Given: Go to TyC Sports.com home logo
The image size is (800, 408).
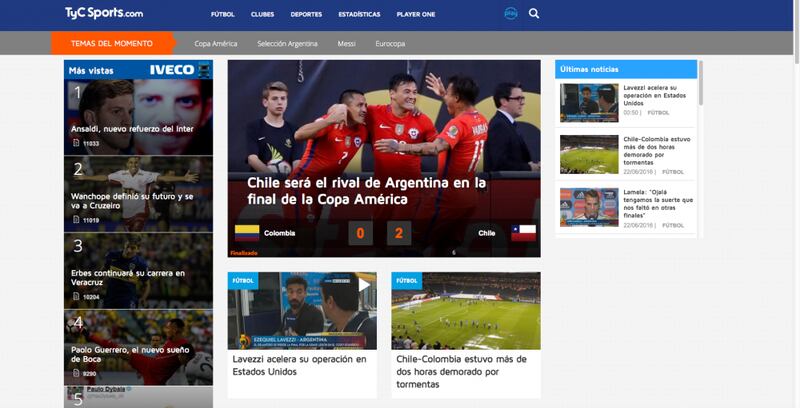Looking at the screenshot, I should [104, 13].
